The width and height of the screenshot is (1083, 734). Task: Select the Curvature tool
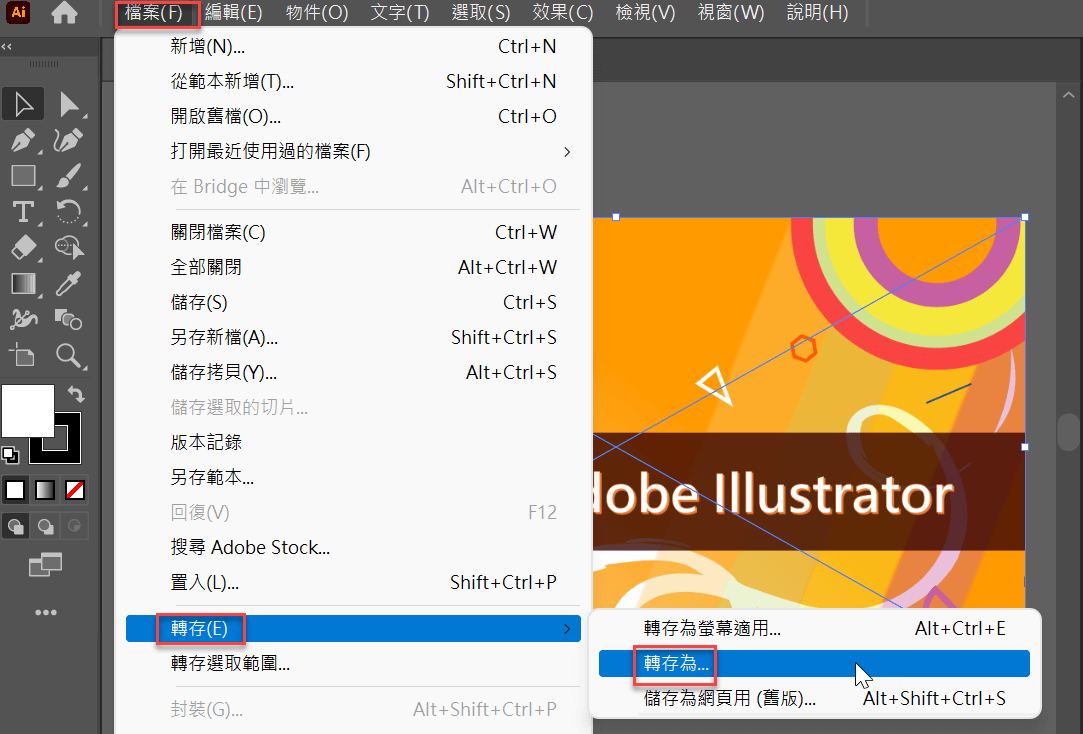click(68, 140)
